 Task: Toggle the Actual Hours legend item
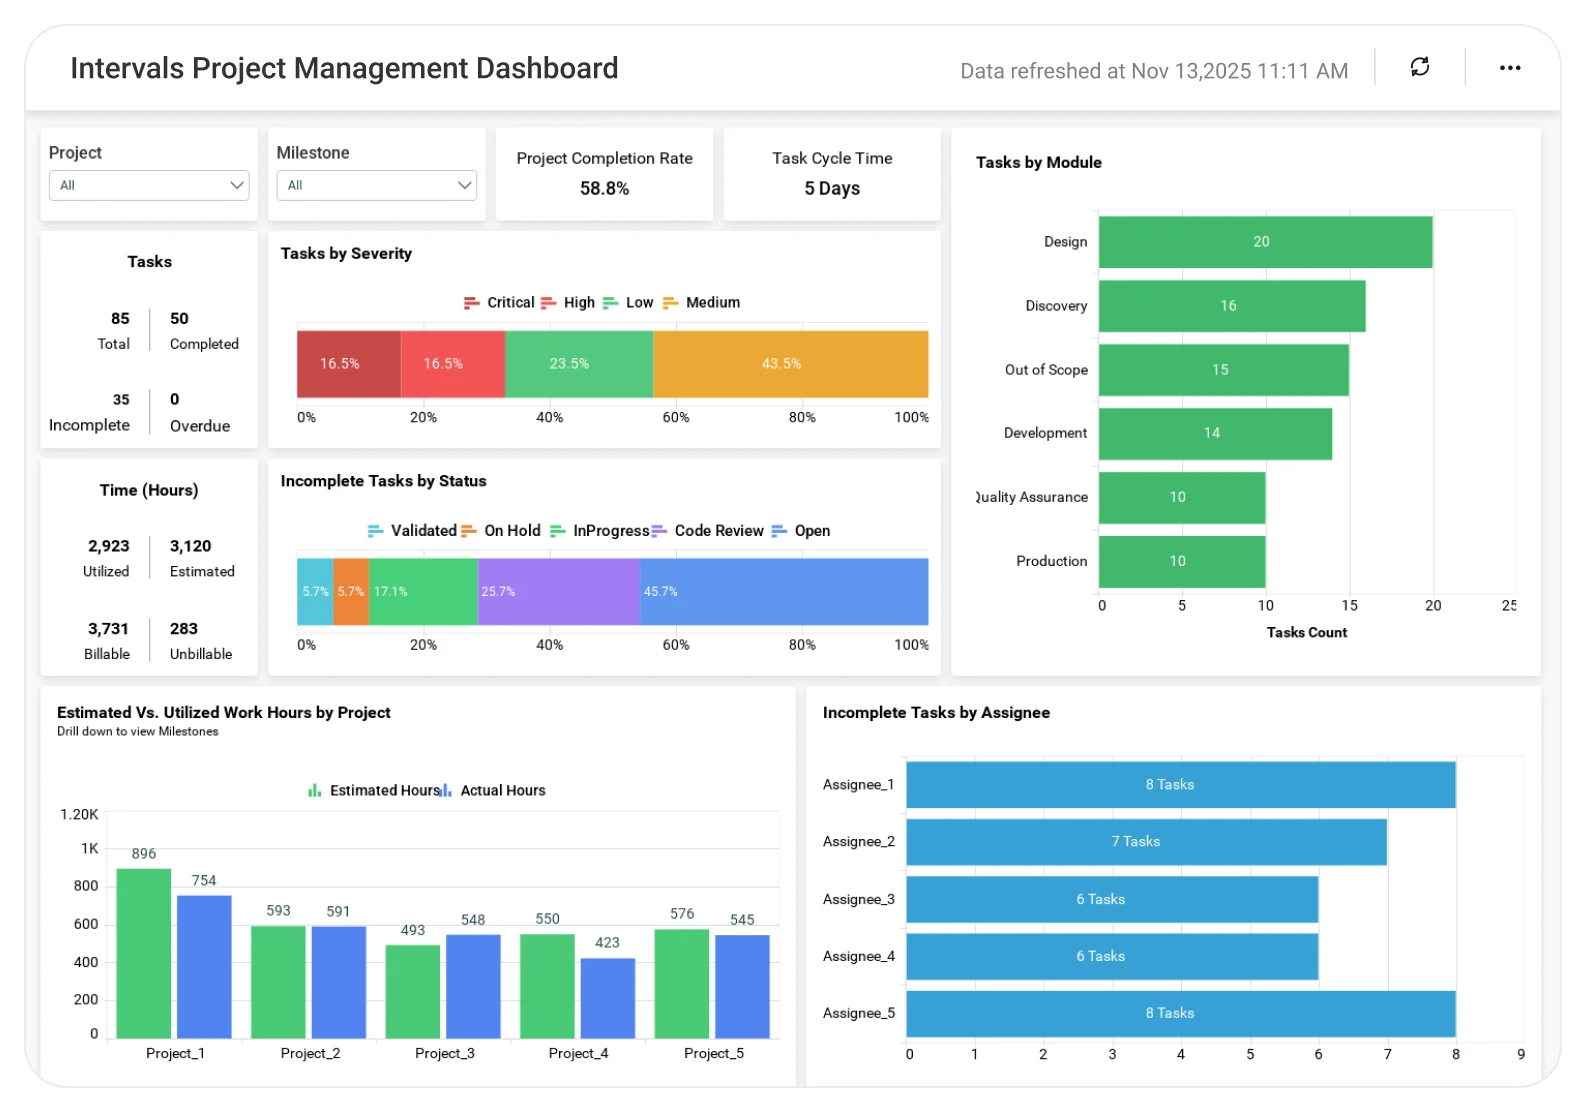pyautogui.click(x=494, y=790)
